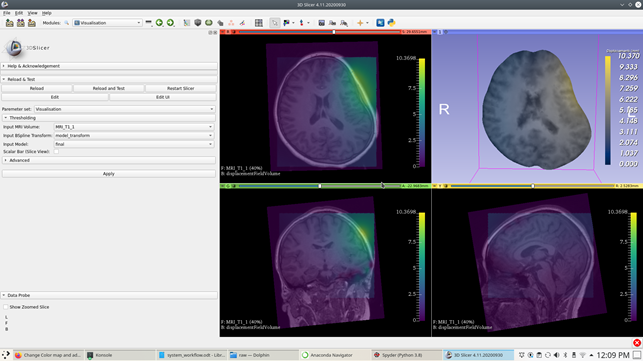
Task: Enable the Show Zoomed Slice checkbox
Action: (6, 307)
